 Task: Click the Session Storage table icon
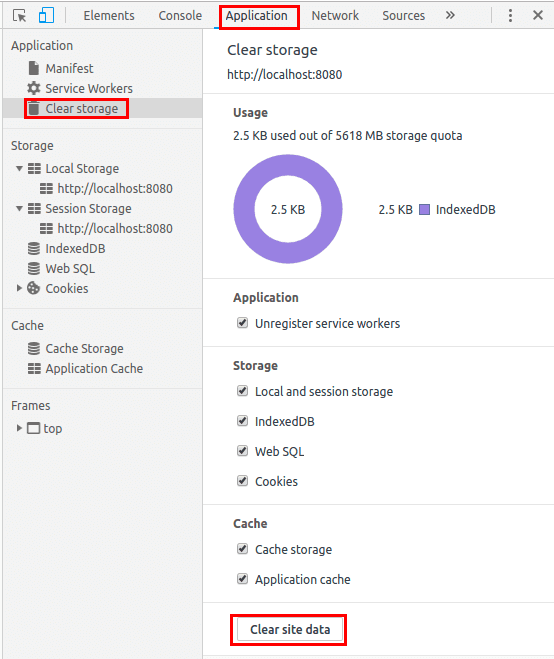pyautogui.click(x=34, y=208)
